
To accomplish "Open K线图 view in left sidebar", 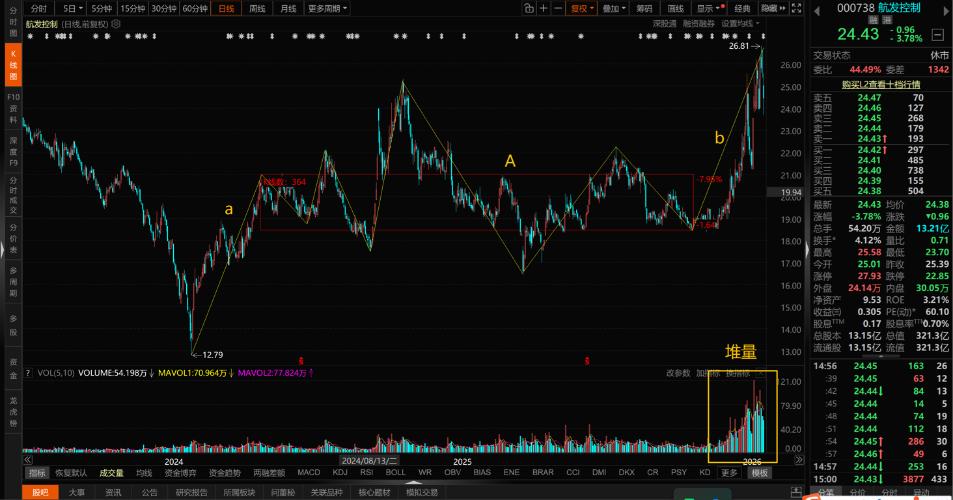I will (13, 66).
